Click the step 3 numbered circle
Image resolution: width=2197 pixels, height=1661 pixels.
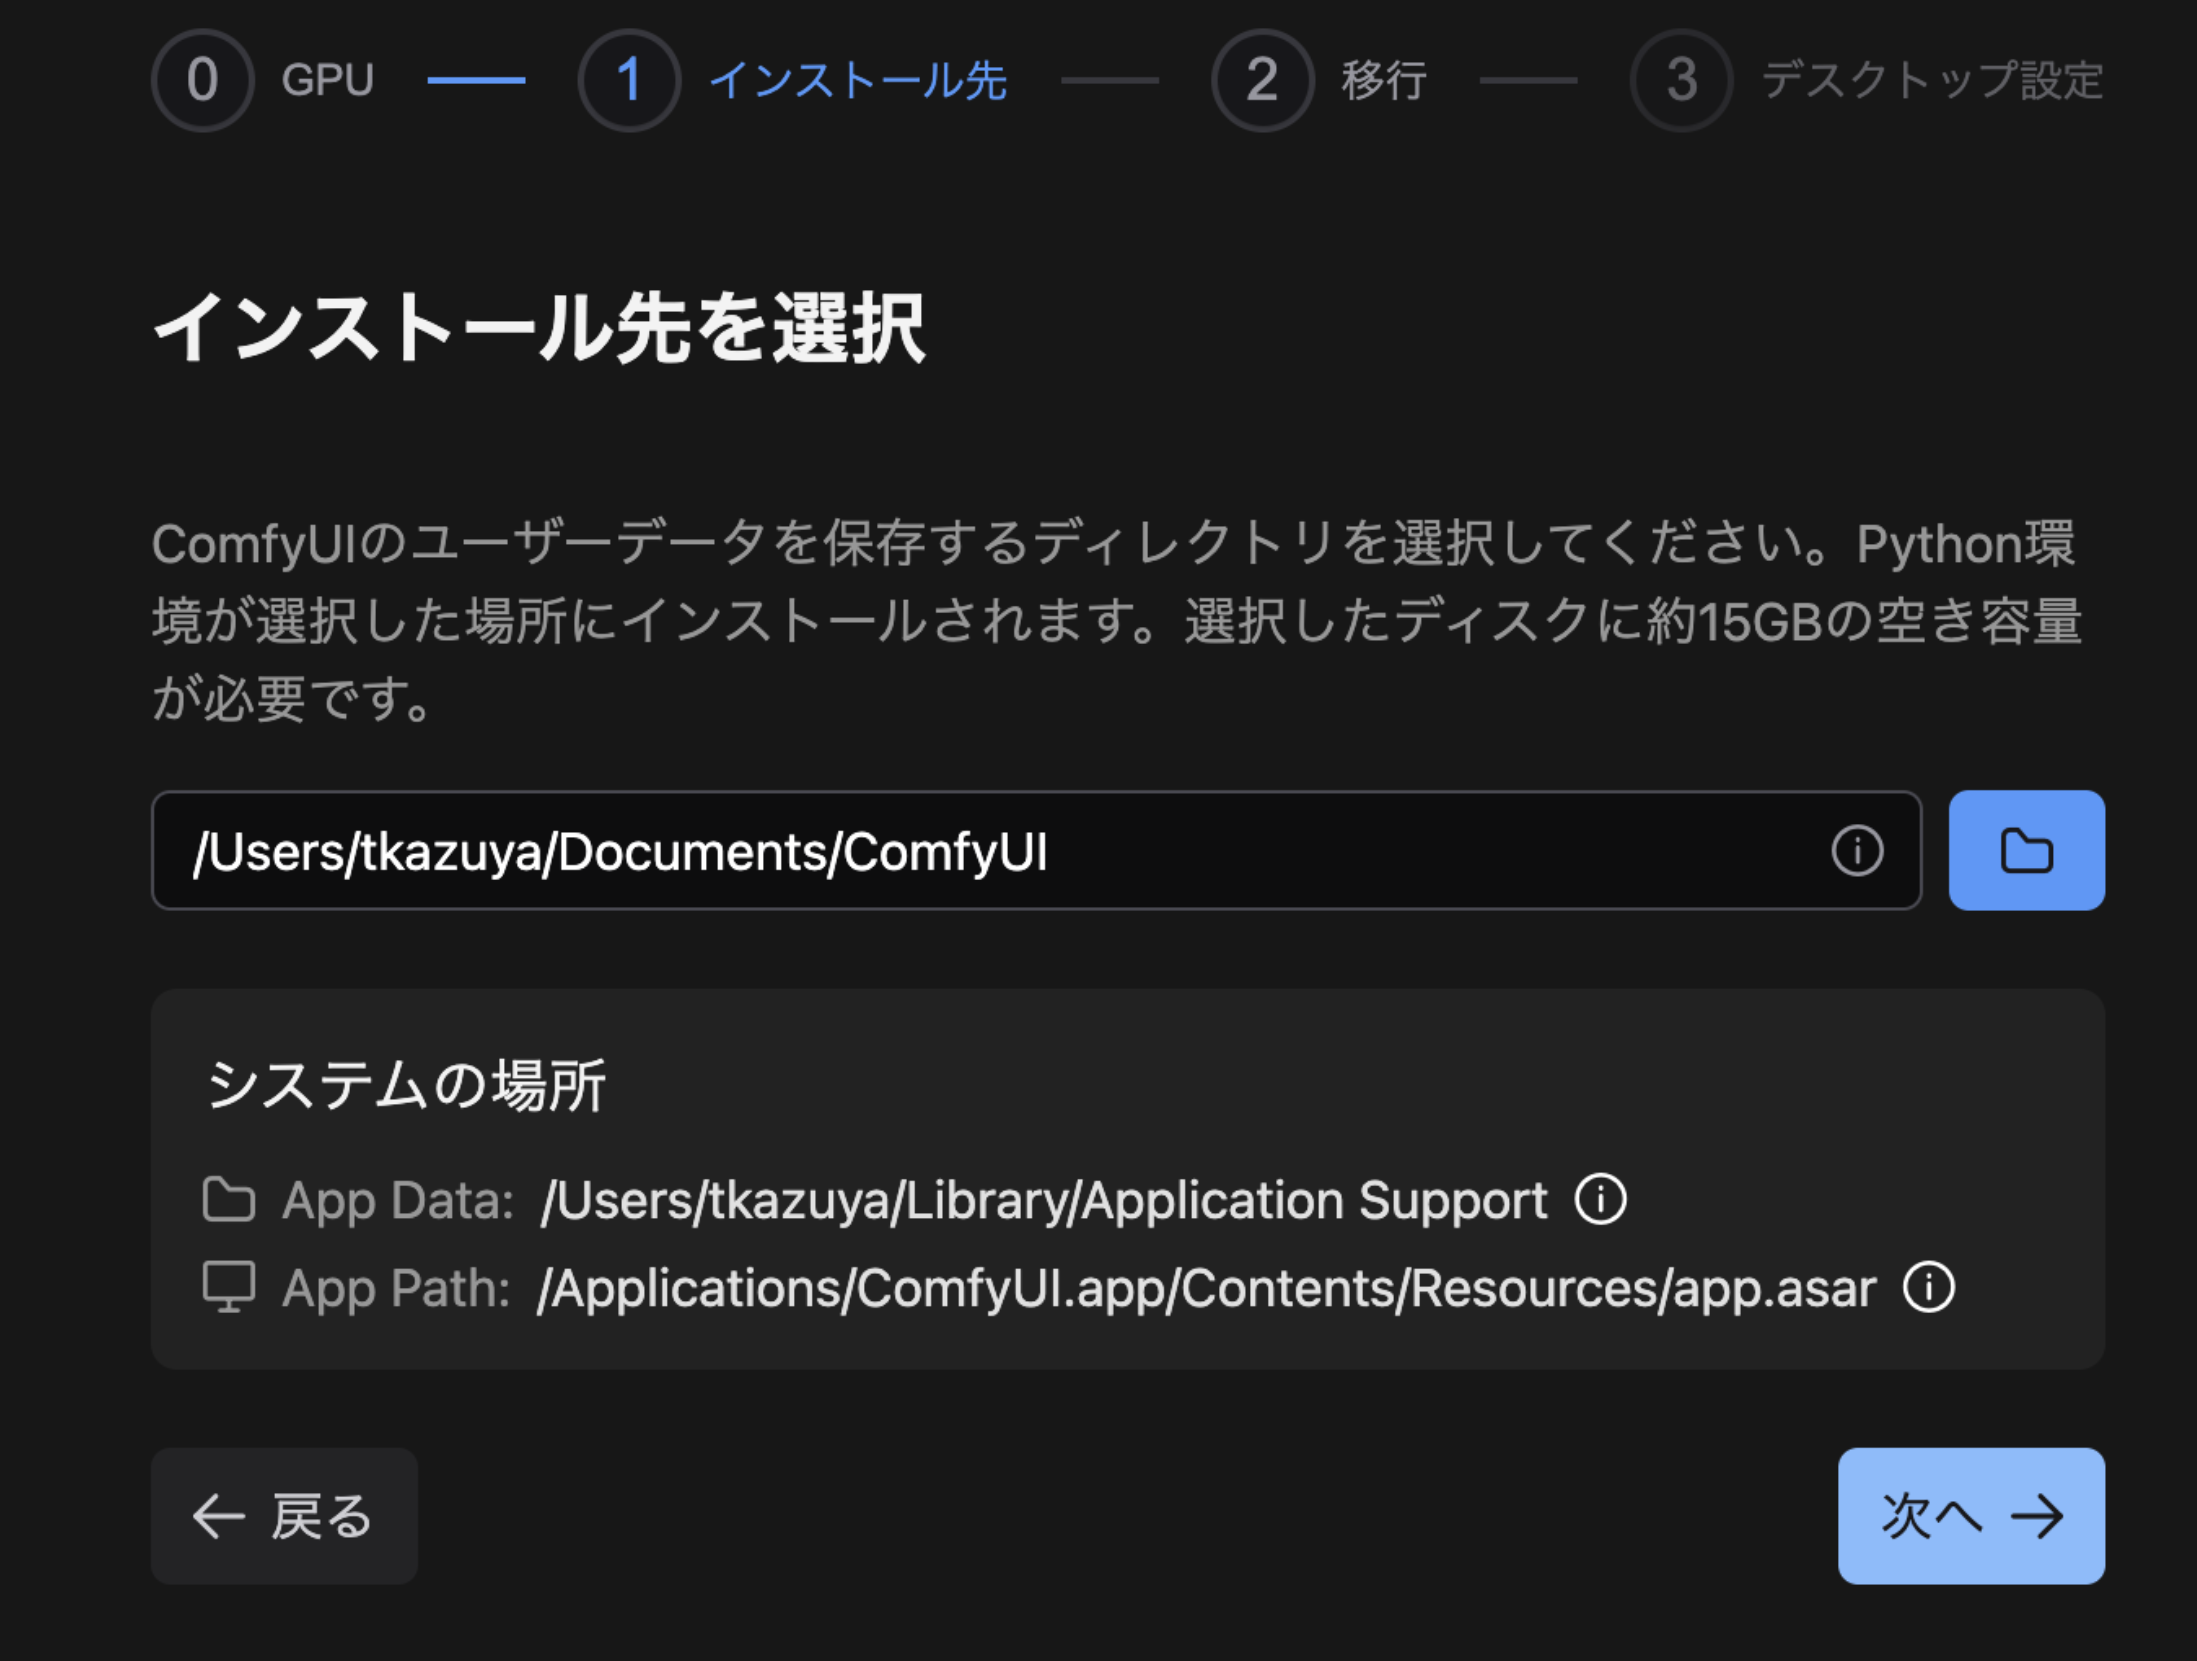pyautogui.click(x=1681, y=80)
